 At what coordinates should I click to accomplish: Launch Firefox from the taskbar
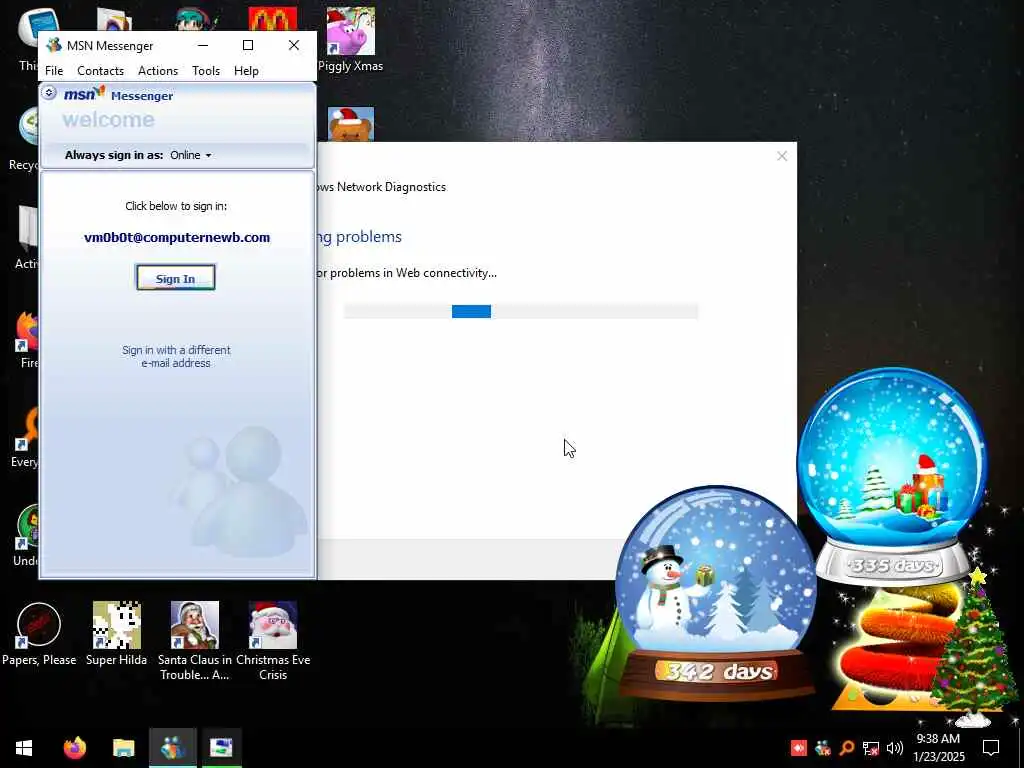click(x=75, y=748)
